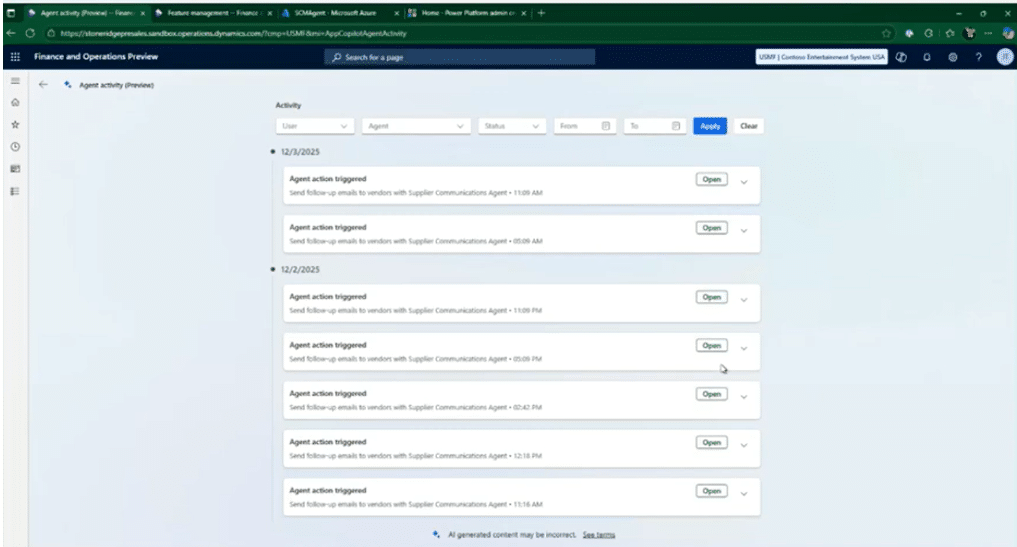
Task: Open the Agent filter dropdown
Action: pos(416,126)
